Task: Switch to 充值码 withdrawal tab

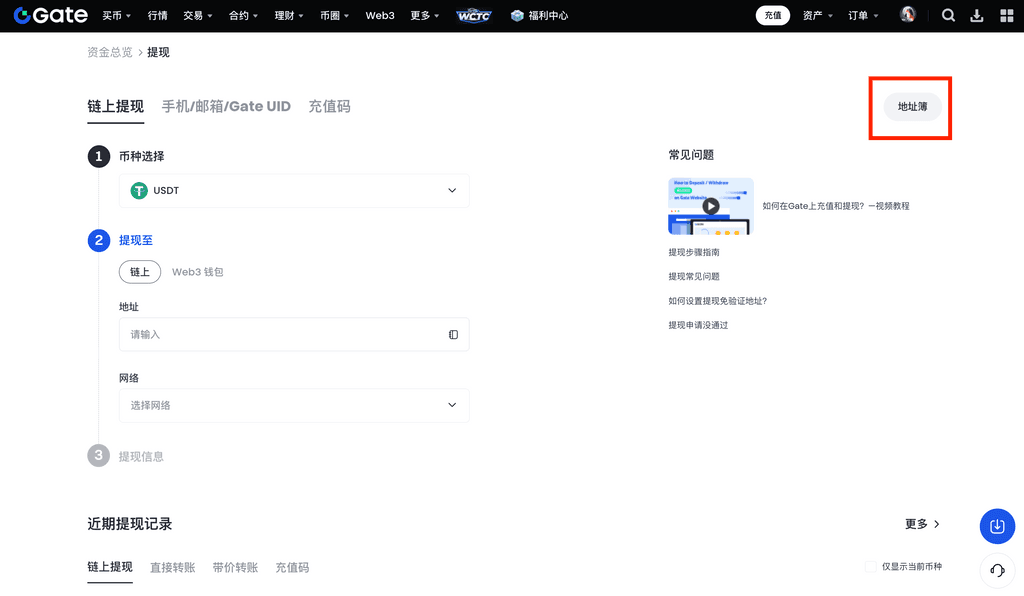Action: point(329,106)
